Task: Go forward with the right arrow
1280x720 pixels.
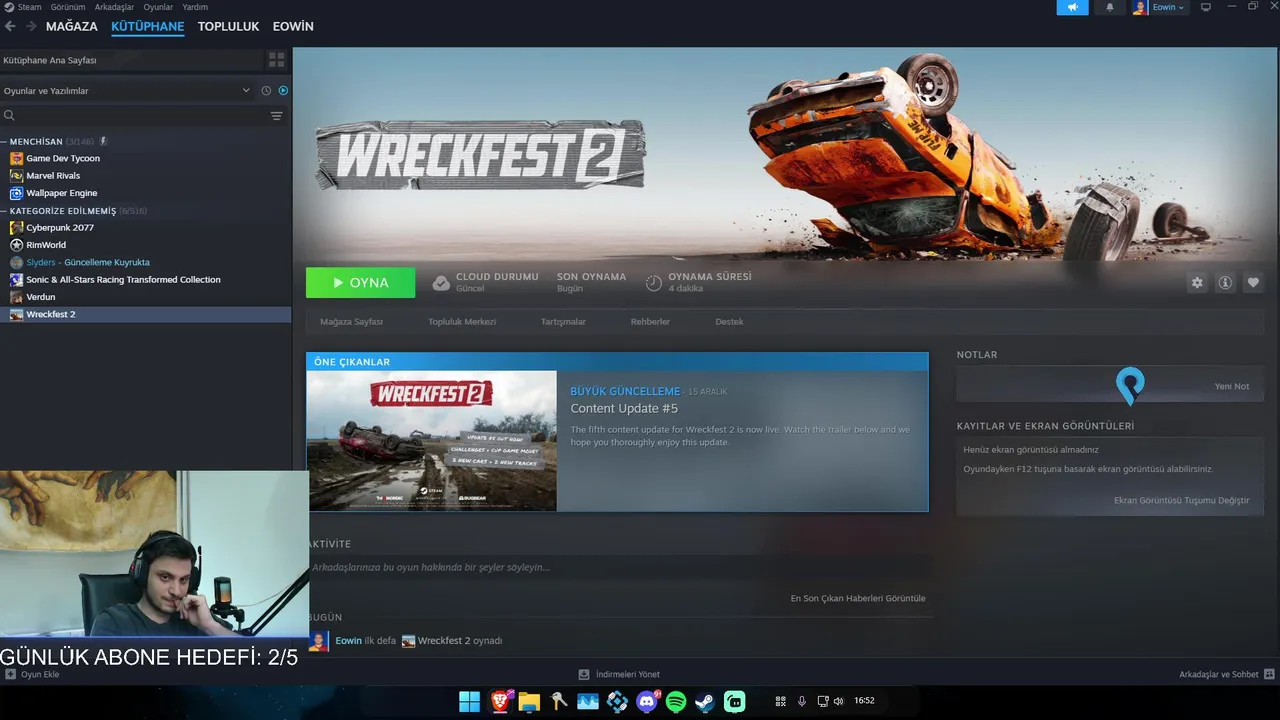Action: coord(30,26)
